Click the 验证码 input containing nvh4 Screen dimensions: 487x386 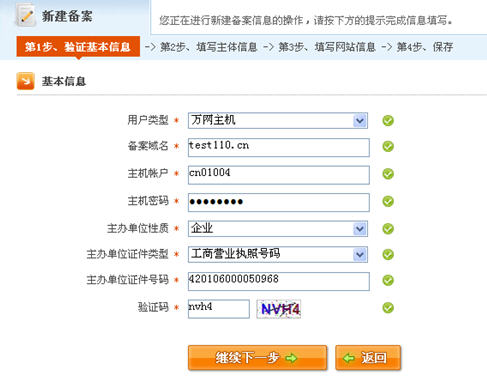point(219,309)
